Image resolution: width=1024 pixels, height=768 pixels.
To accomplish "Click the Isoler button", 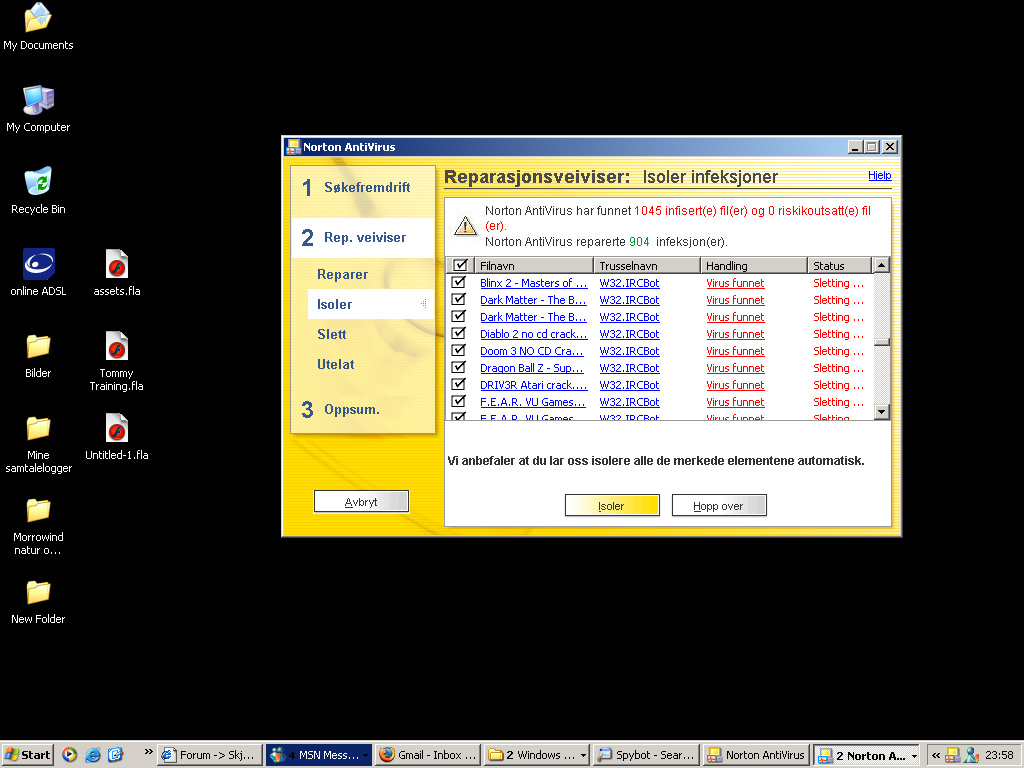I will click(612, 505).
